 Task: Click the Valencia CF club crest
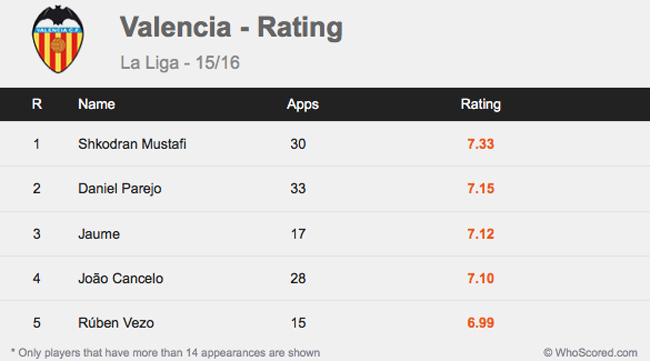coord(58,39)
